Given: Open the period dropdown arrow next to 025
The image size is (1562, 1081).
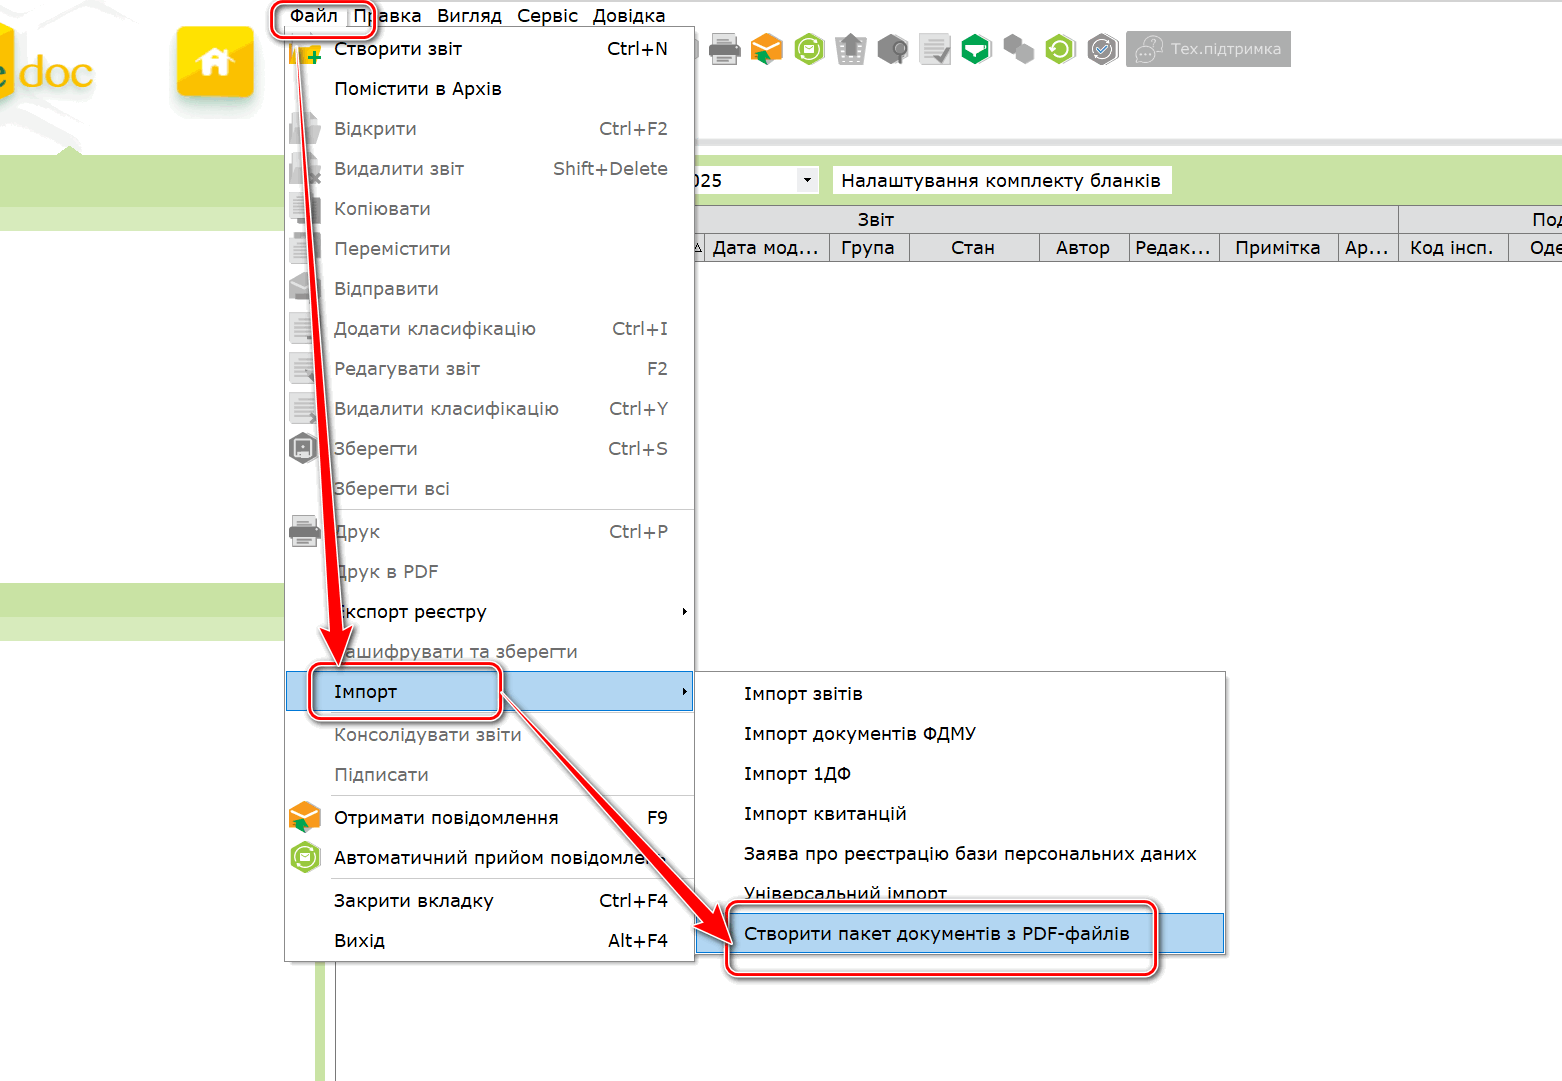Looking at the screenshot, I should [806, 181].
